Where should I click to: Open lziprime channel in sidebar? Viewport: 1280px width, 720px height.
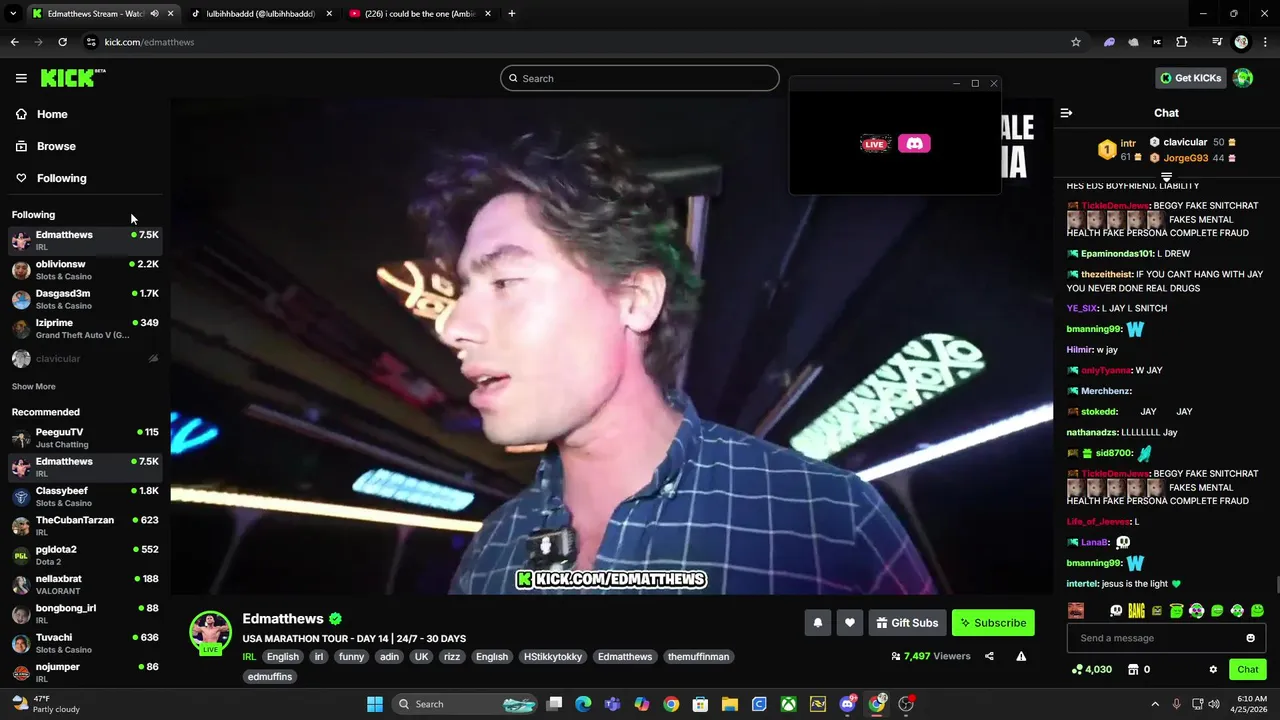85,328
